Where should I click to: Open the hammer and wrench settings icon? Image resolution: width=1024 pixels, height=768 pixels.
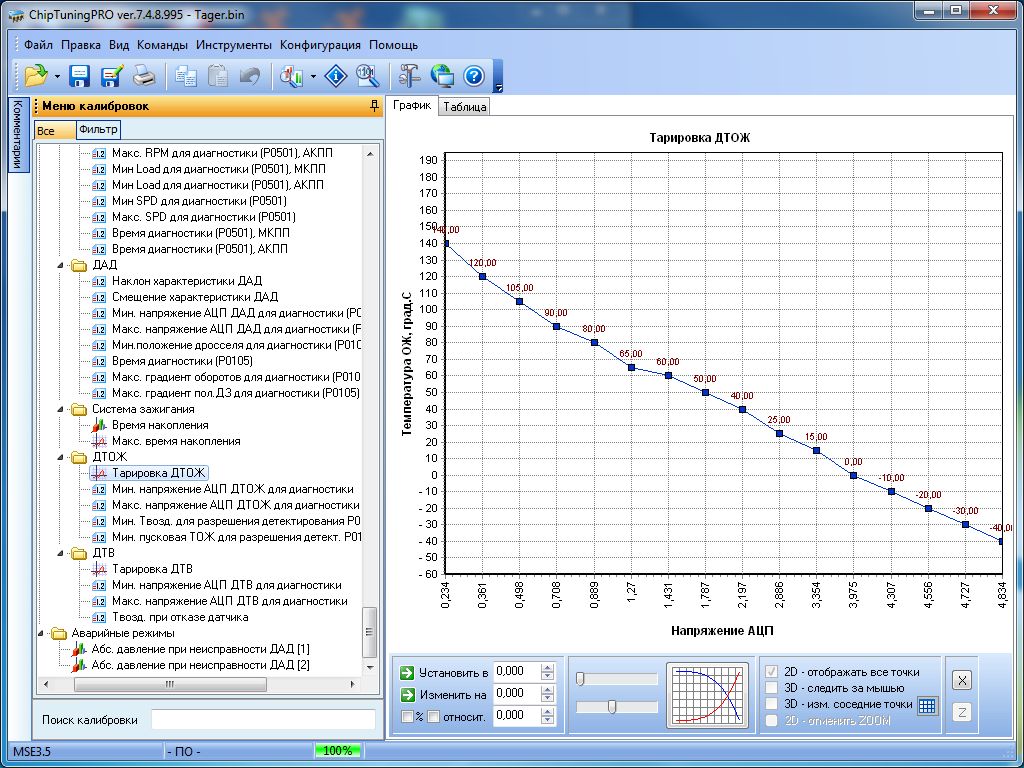pyautogui.click(x=409, y=76)
